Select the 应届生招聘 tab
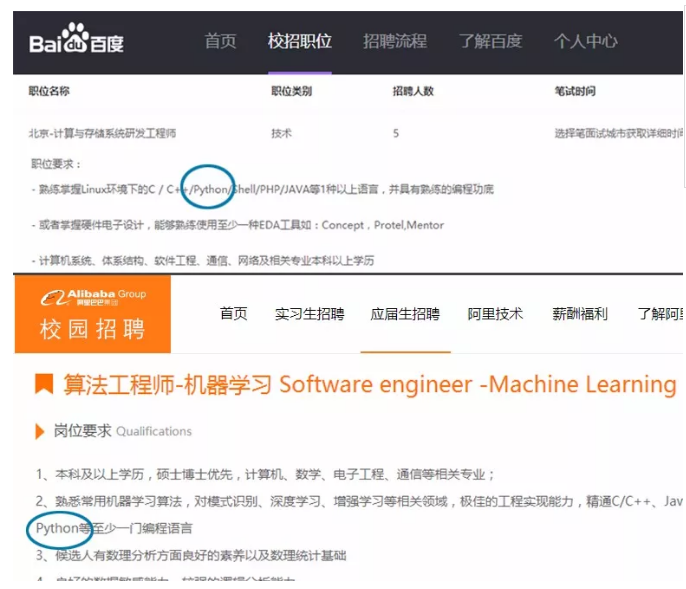 point(405,314)
